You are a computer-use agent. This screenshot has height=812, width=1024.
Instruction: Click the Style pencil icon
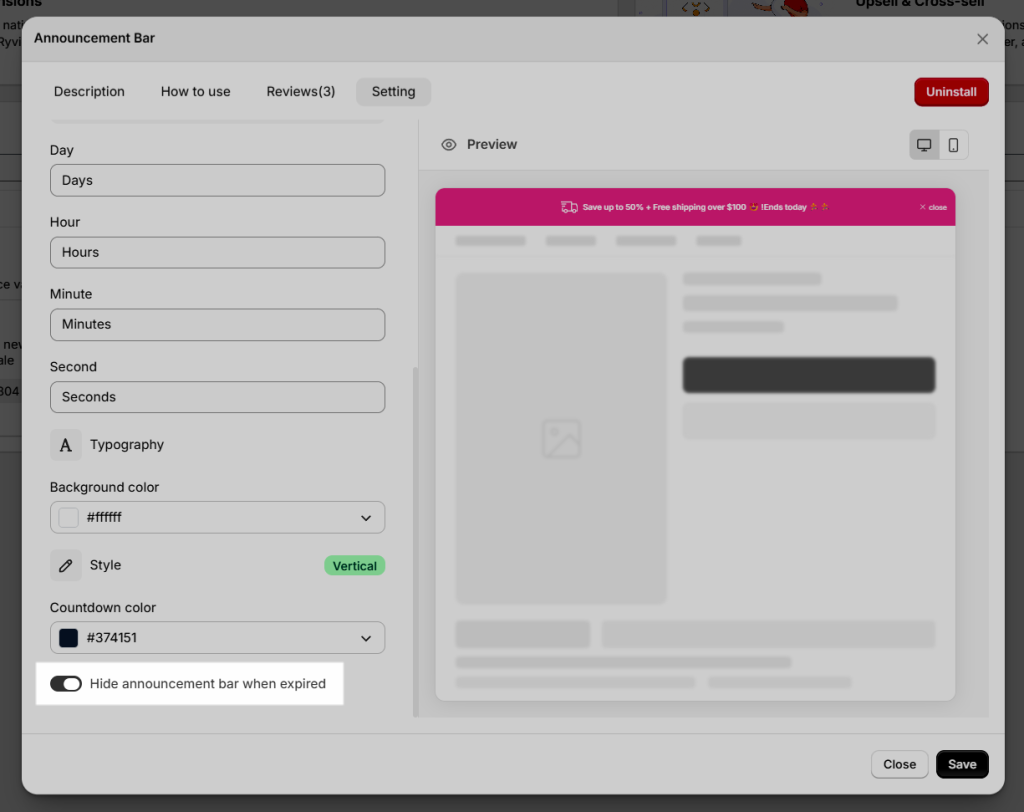pyautogui.click(x=66, y=565)
